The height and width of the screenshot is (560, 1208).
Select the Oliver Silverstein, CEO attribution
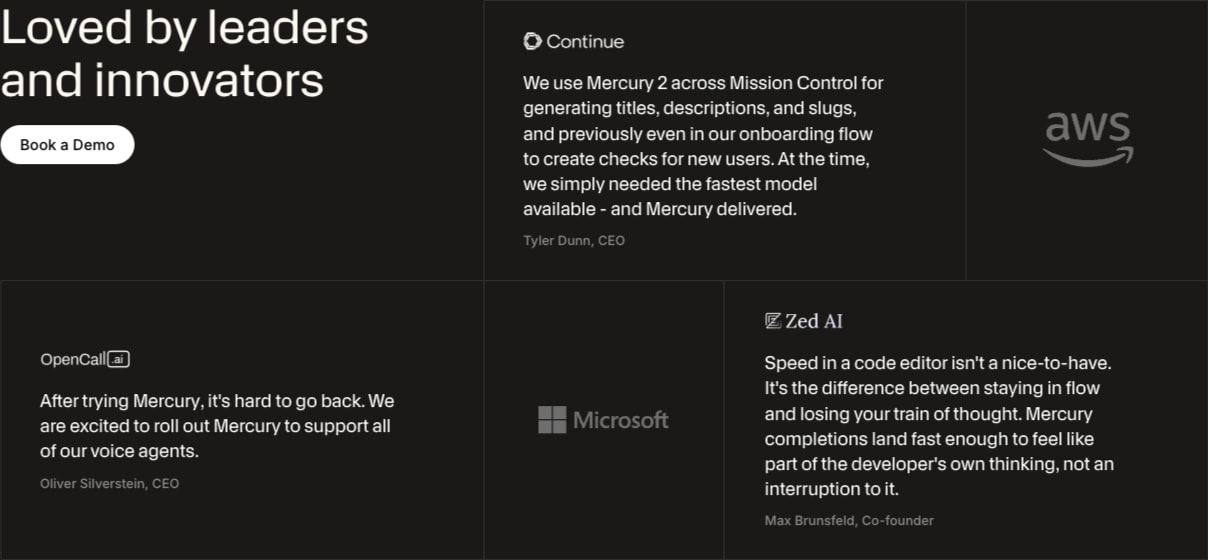[109, 483]
